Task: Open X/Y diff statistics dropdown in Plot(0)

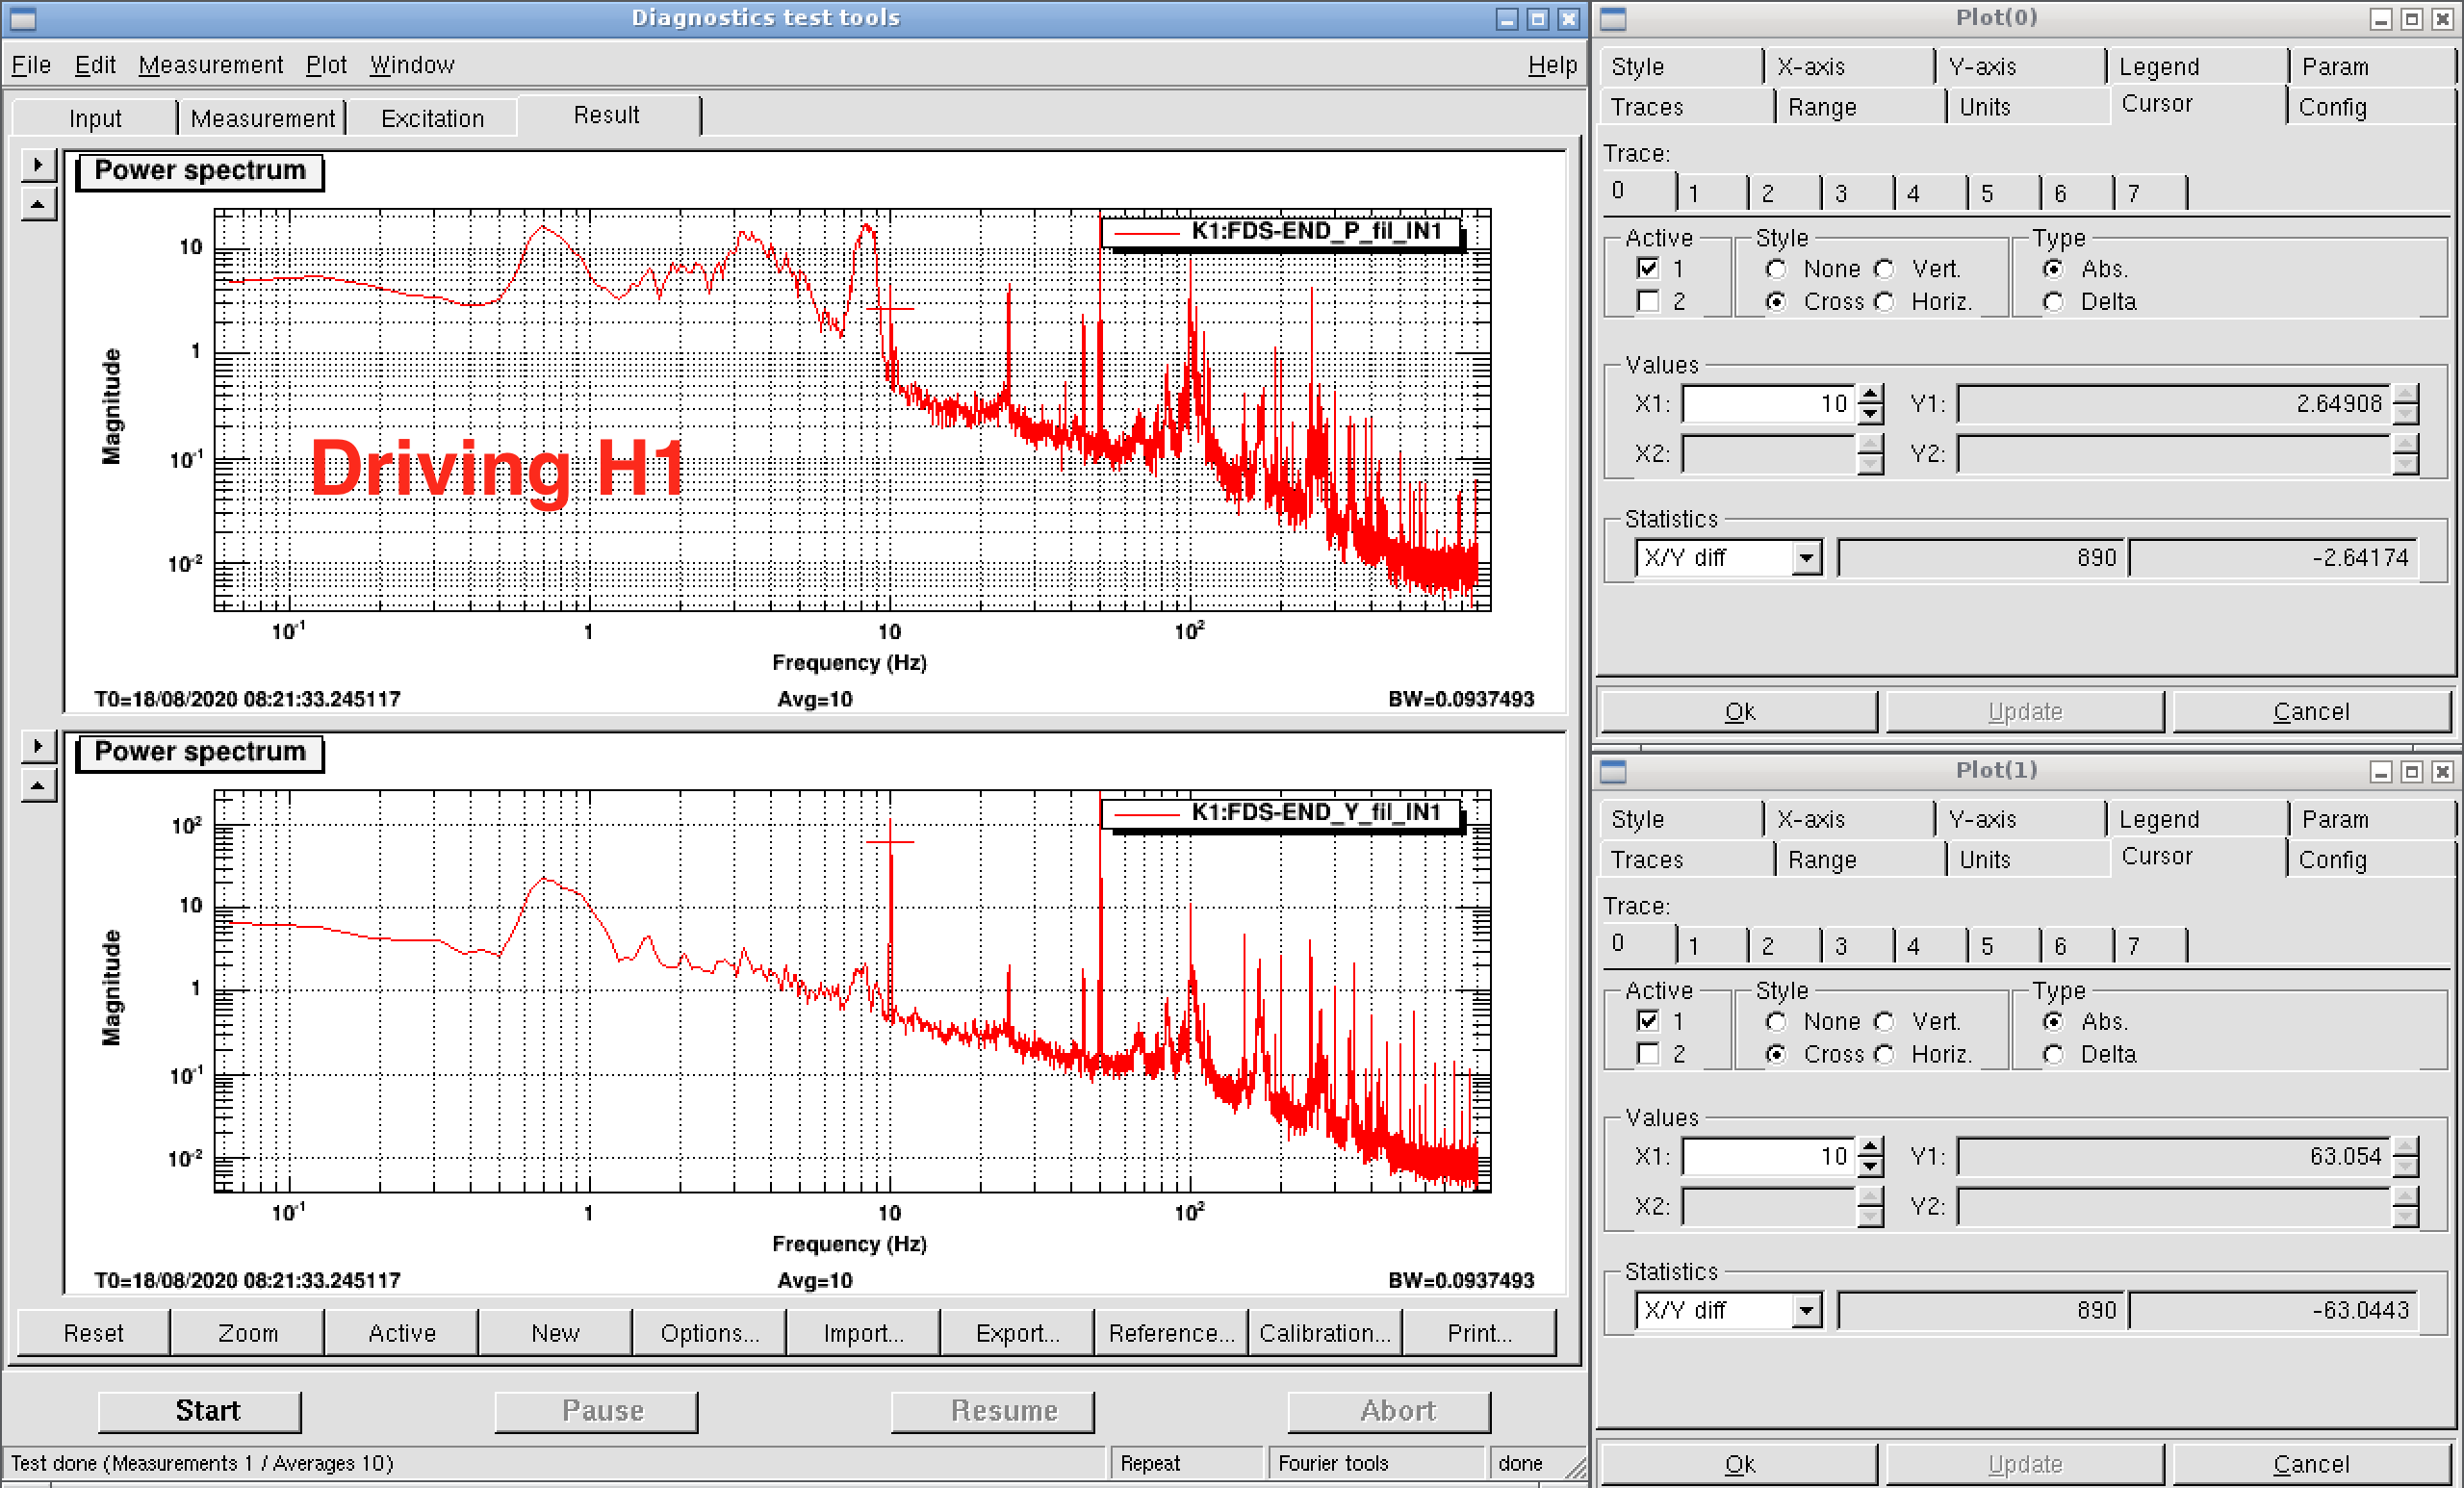Action: pos(1805,558)
